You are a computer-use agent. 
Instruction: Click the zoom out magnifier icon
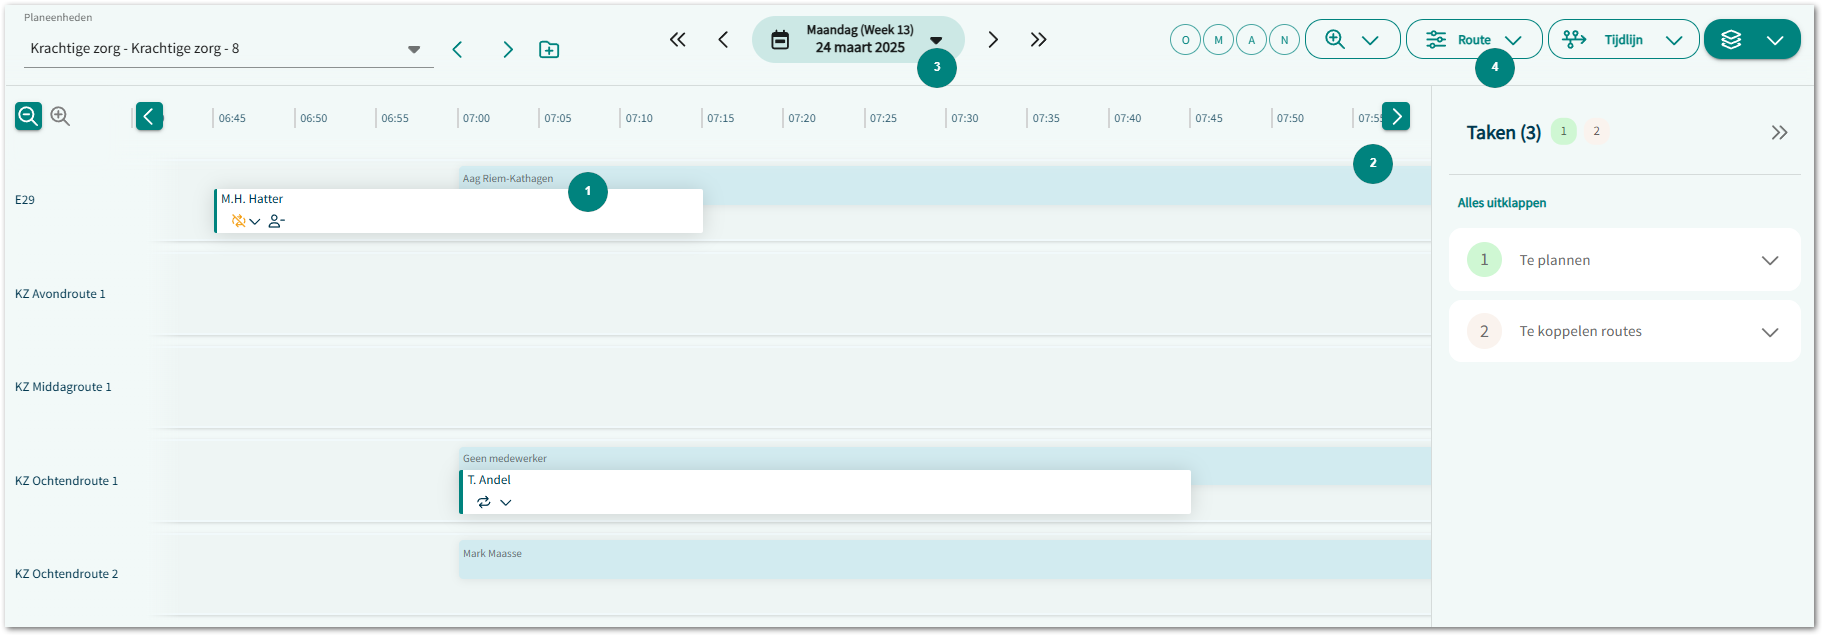coord(28,117)
